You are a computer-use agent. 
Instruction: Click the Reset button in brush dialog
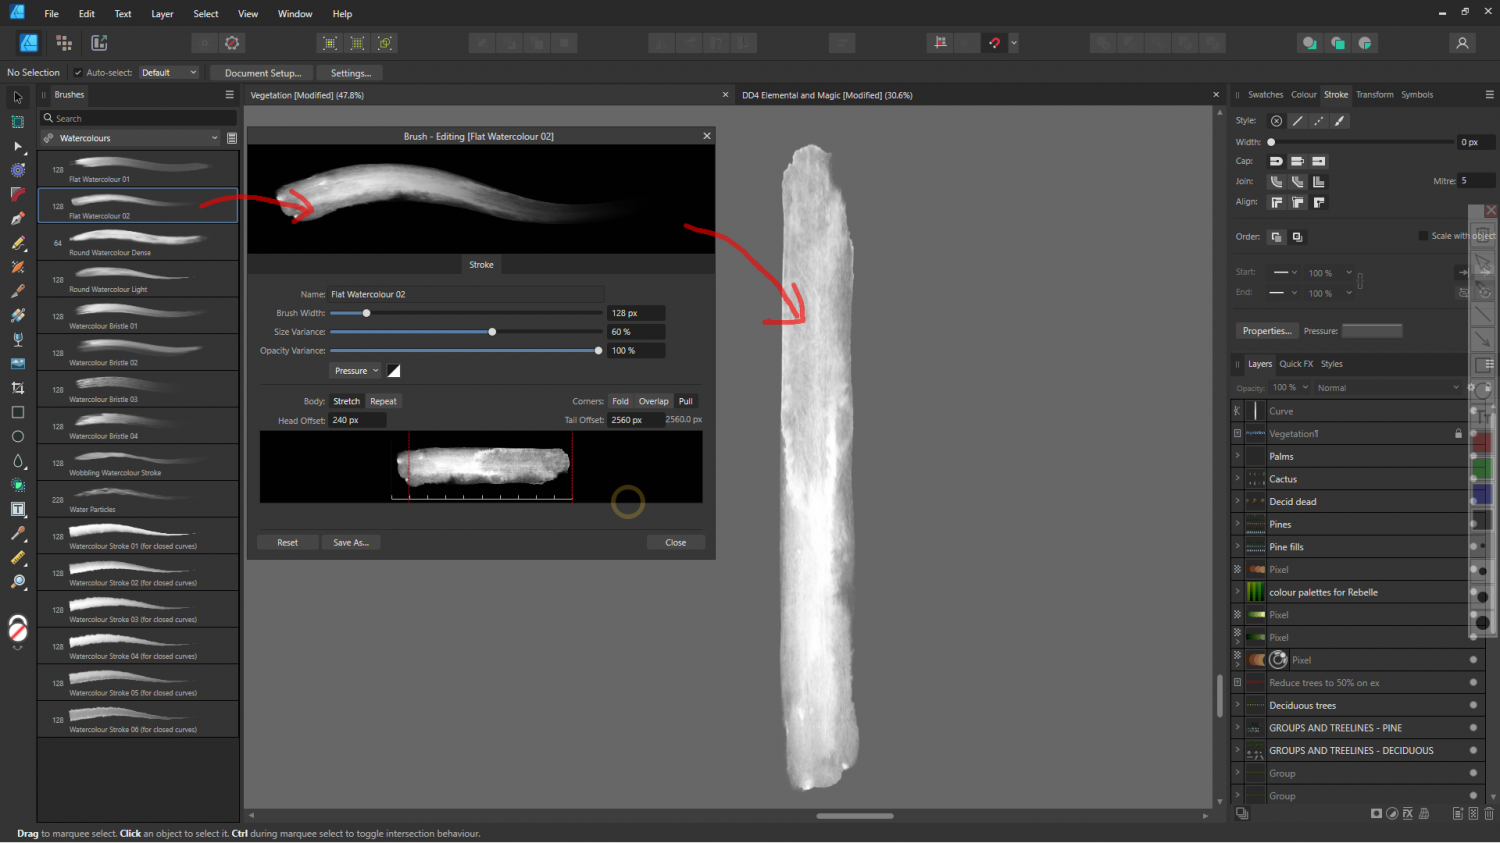click(x=287, y=543)
